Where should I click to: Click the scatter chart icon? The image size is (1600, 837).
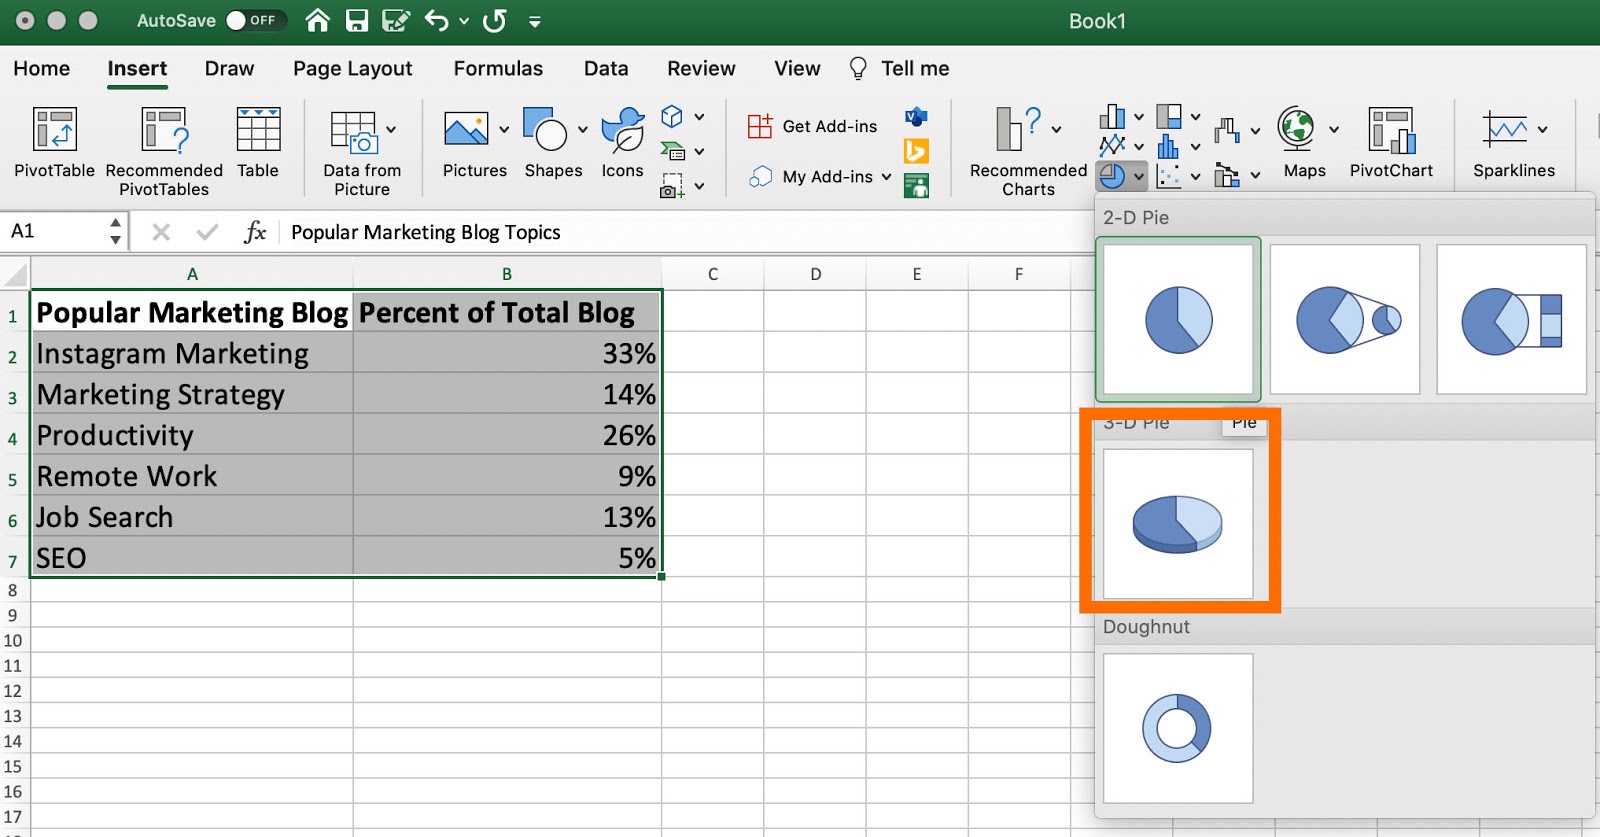click(x=1169, y=176)
